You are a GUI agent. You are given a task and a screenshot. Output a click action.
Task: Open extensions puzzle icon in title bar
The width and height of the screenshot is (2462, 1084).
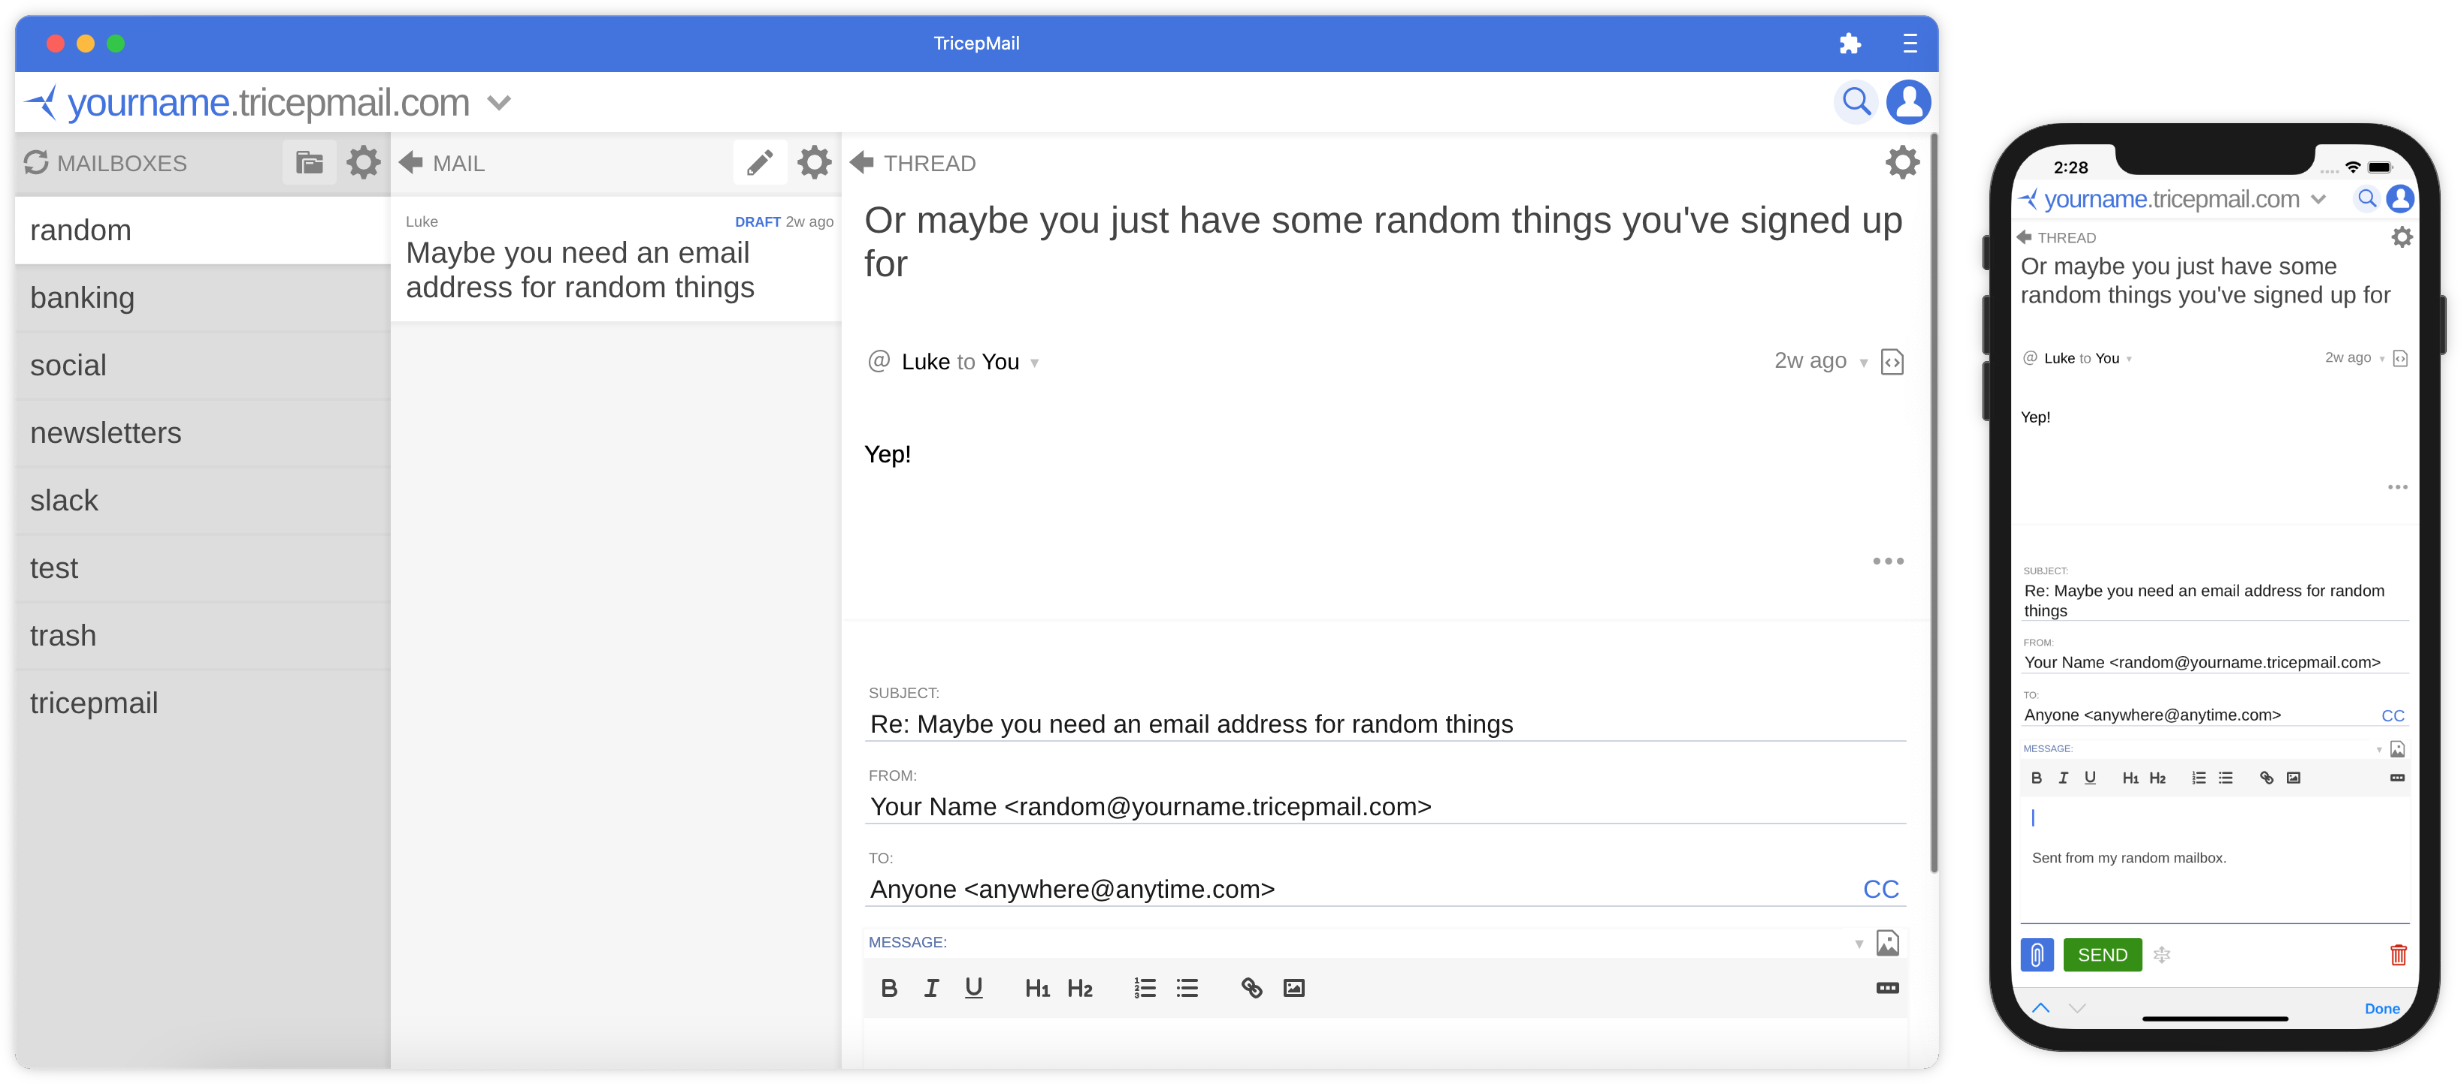tap(1850, 43)
